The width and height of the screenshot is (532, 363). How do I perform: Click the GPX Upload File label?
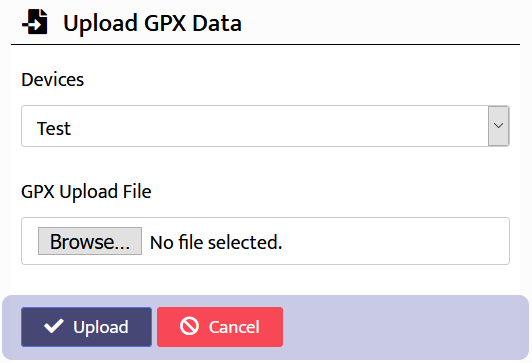pos(86,192)
